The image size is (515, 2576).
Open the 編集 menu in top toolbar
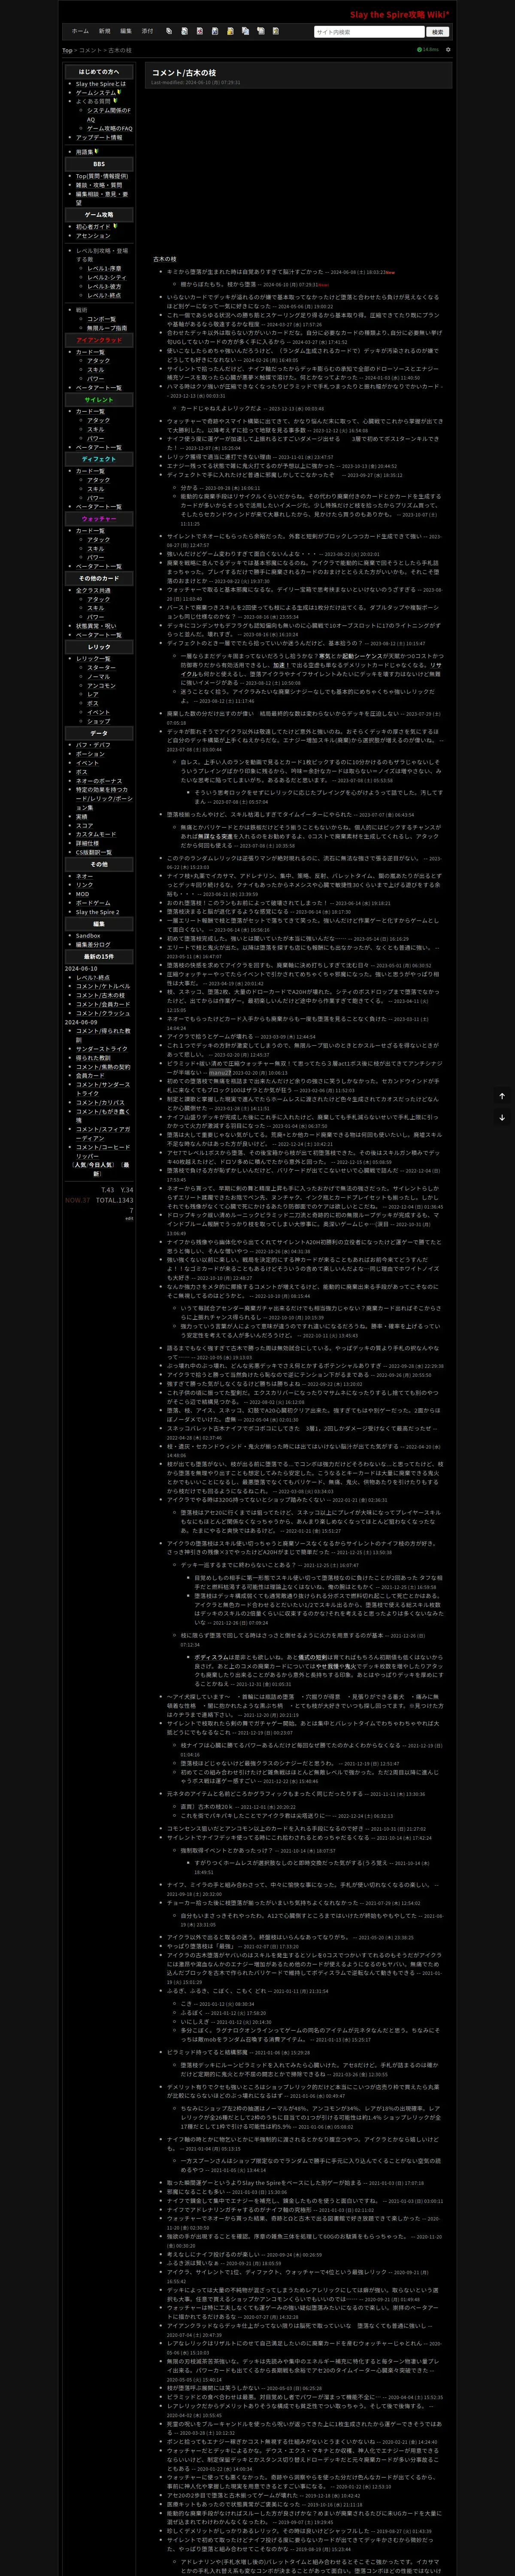[126, 31]
